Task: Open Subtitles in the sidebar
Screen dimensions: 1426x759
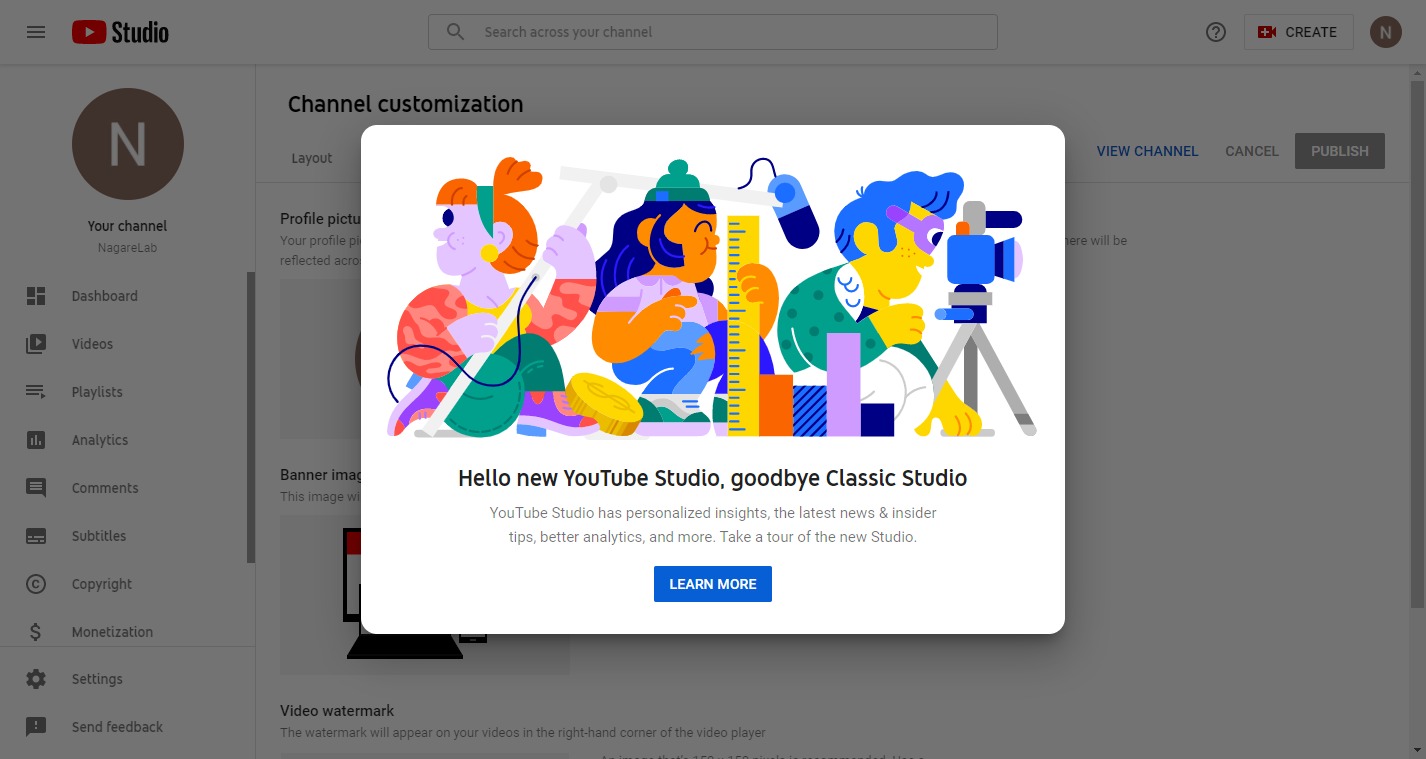Action: (x=99, y=536)
